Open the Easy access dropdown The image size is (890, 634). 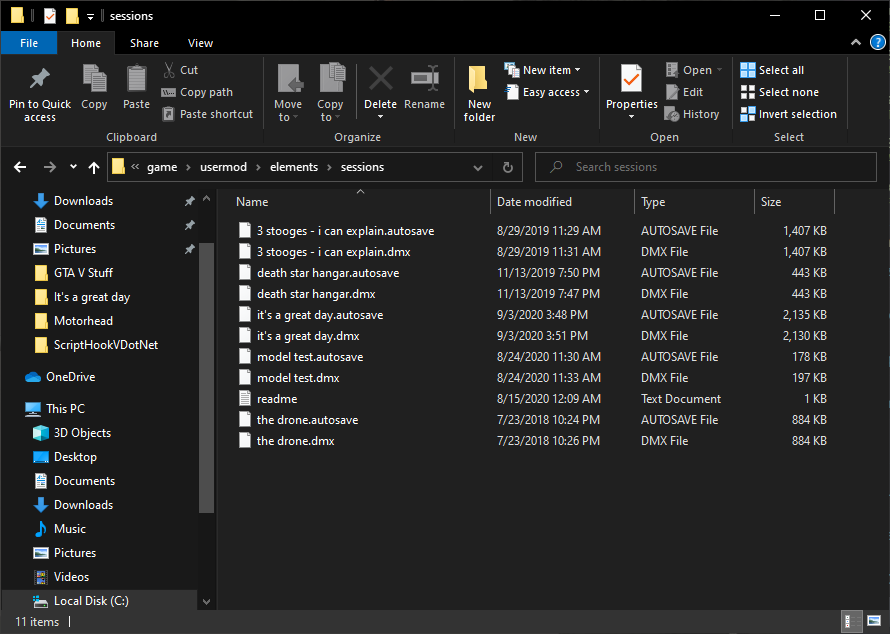click(547, 92)
